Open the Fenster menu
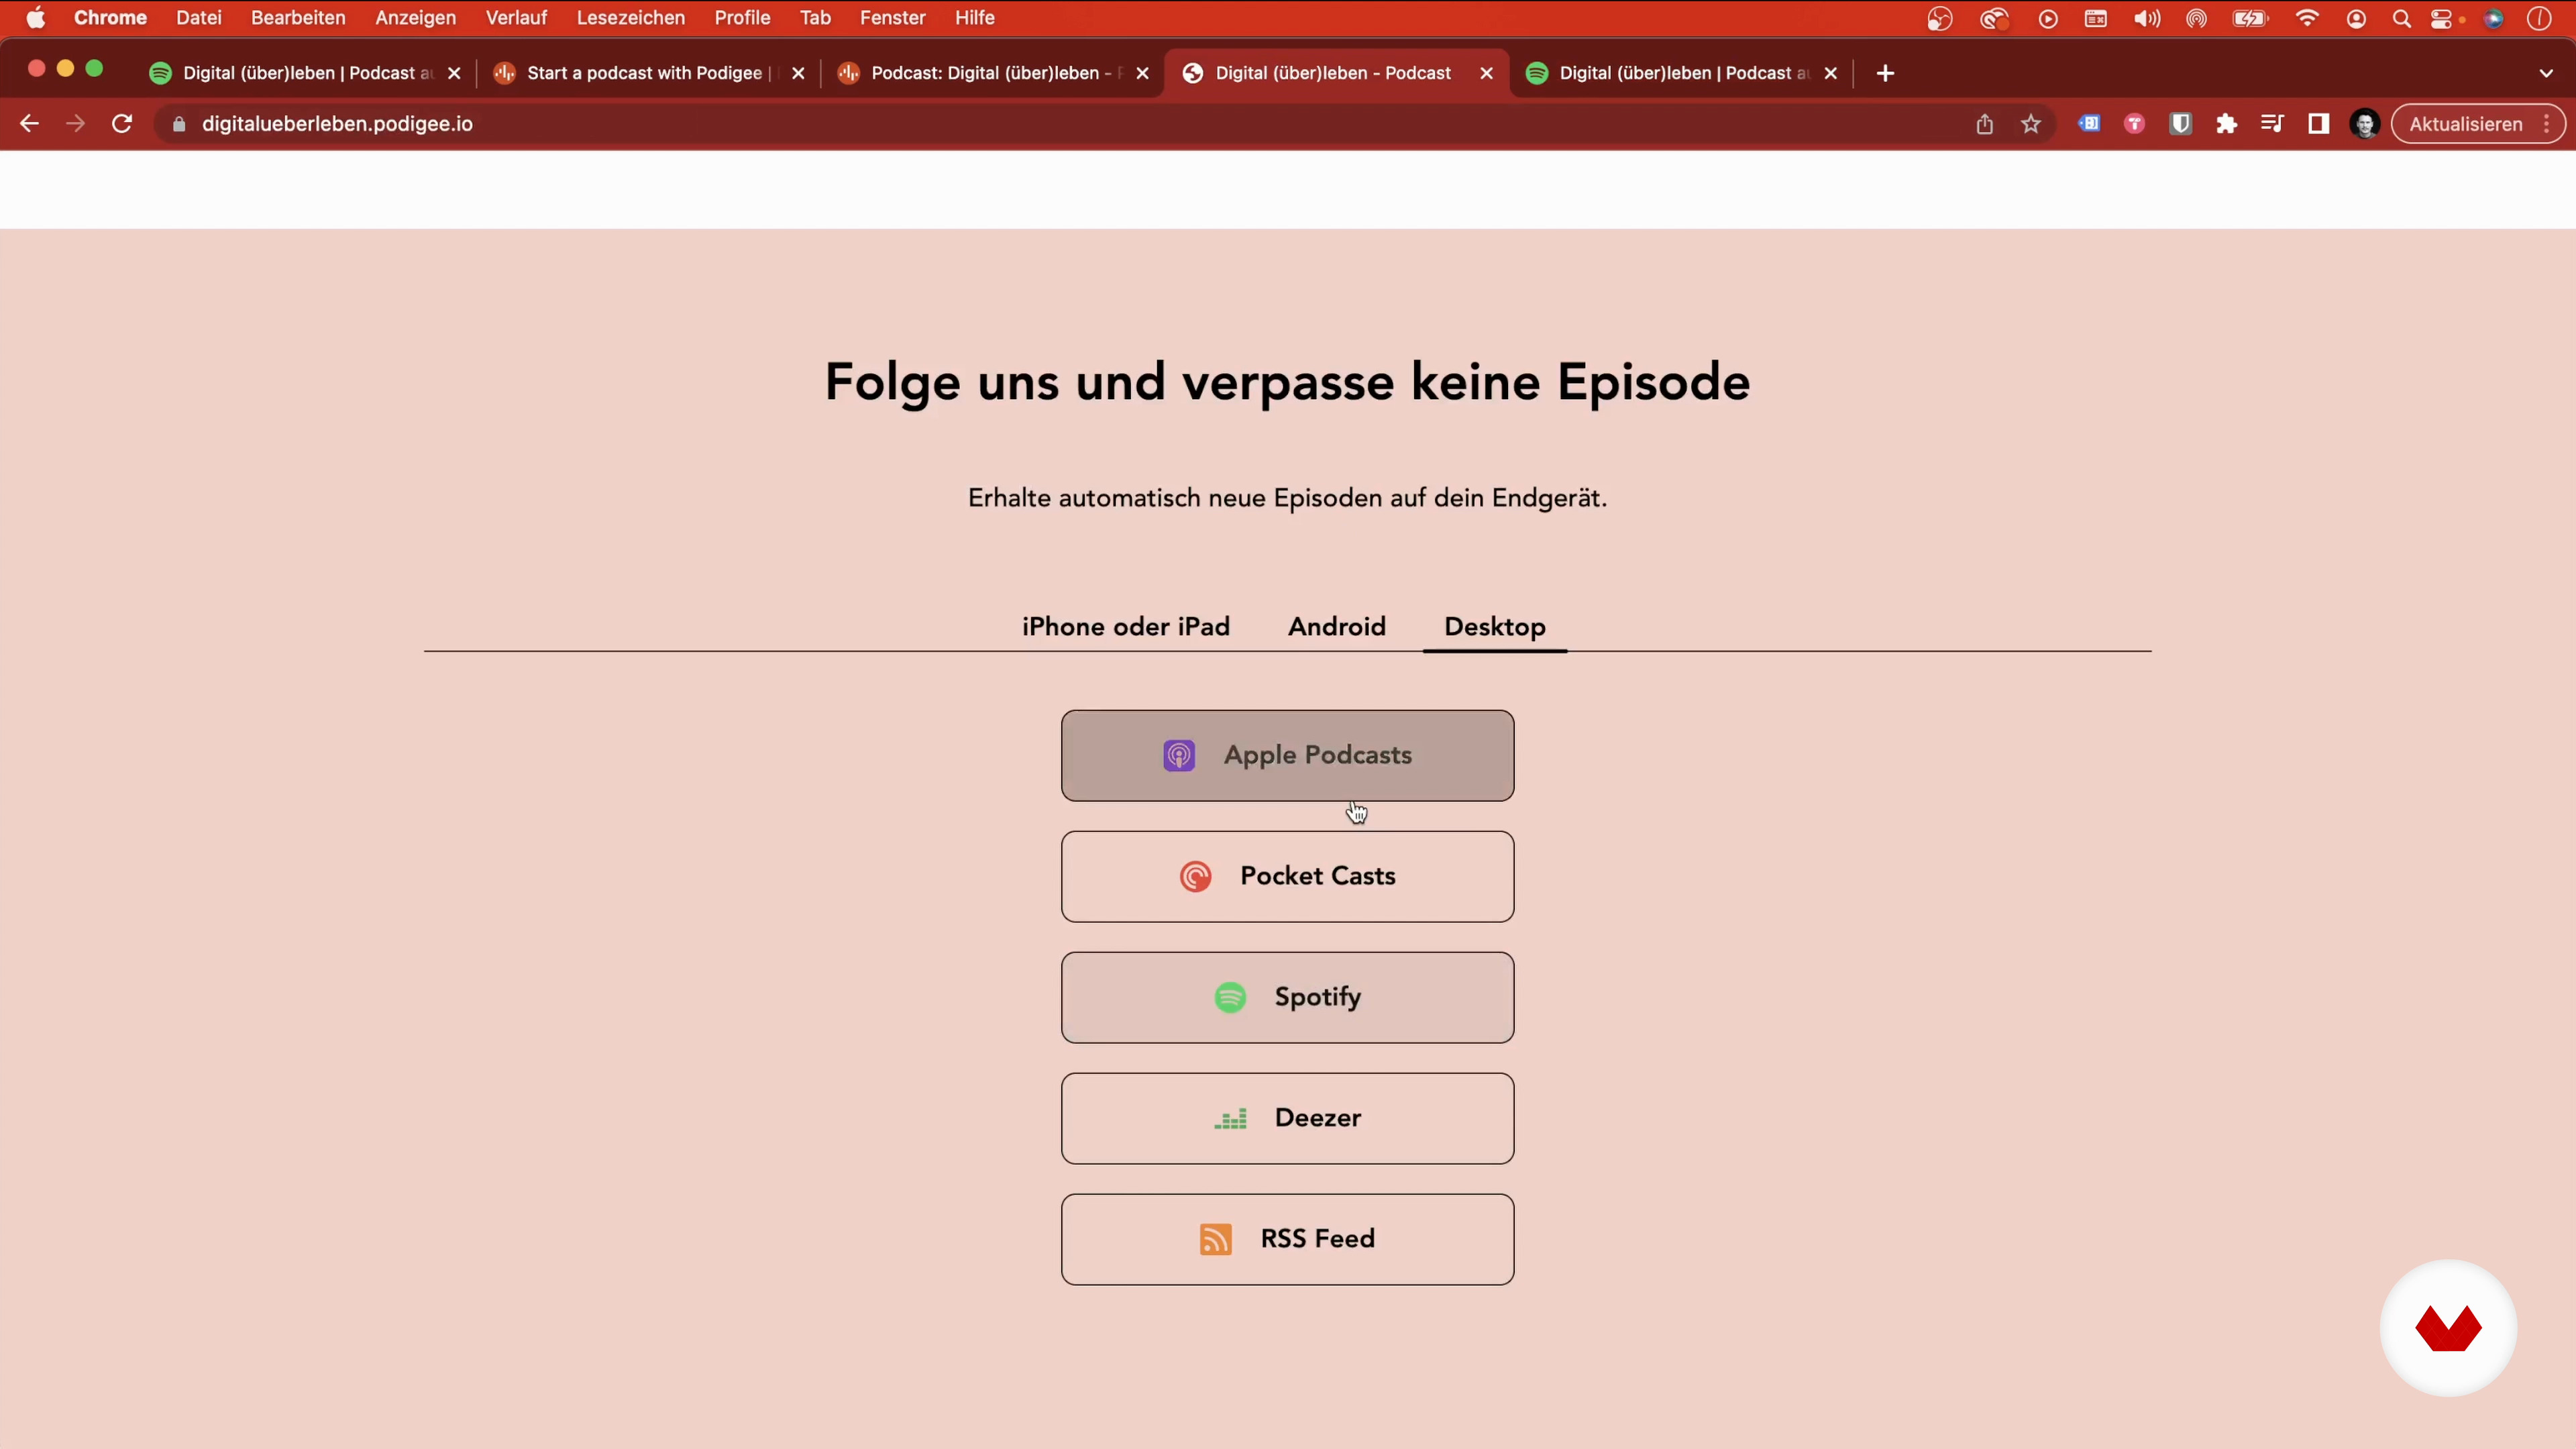This screenshot has width=2576, height=1449. click(x=892, y=18)
